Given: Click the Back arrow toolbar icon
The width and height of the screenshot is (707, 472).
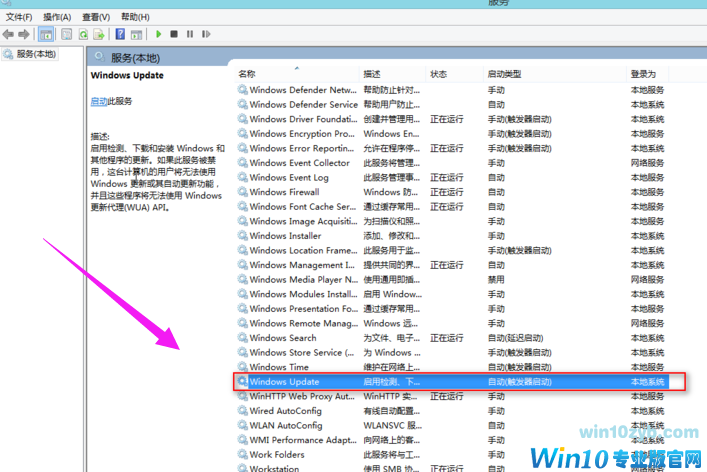Looking at the screenshot, I should [8, 34].
